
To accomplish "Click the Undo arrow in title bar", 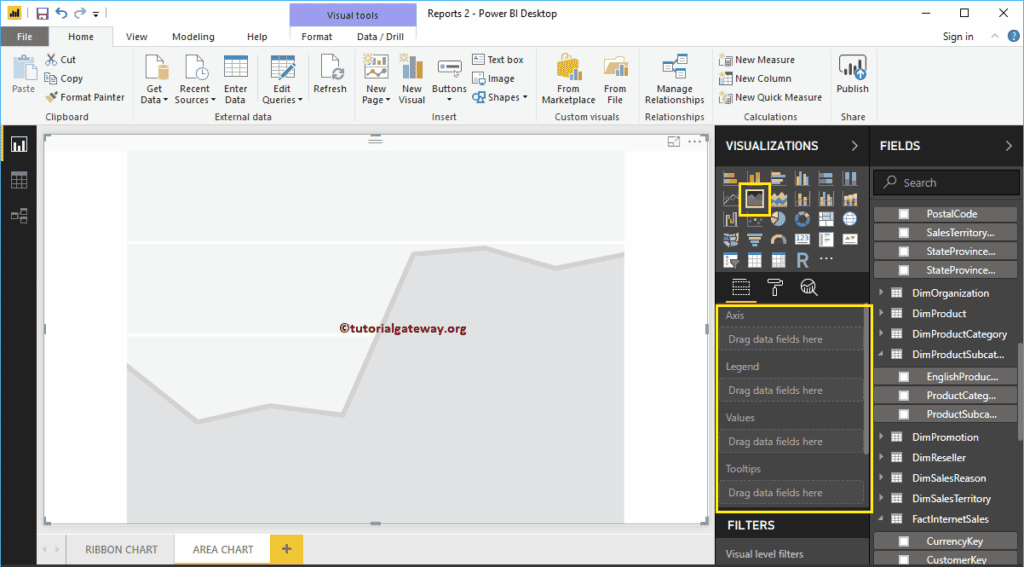I will 61,13.
